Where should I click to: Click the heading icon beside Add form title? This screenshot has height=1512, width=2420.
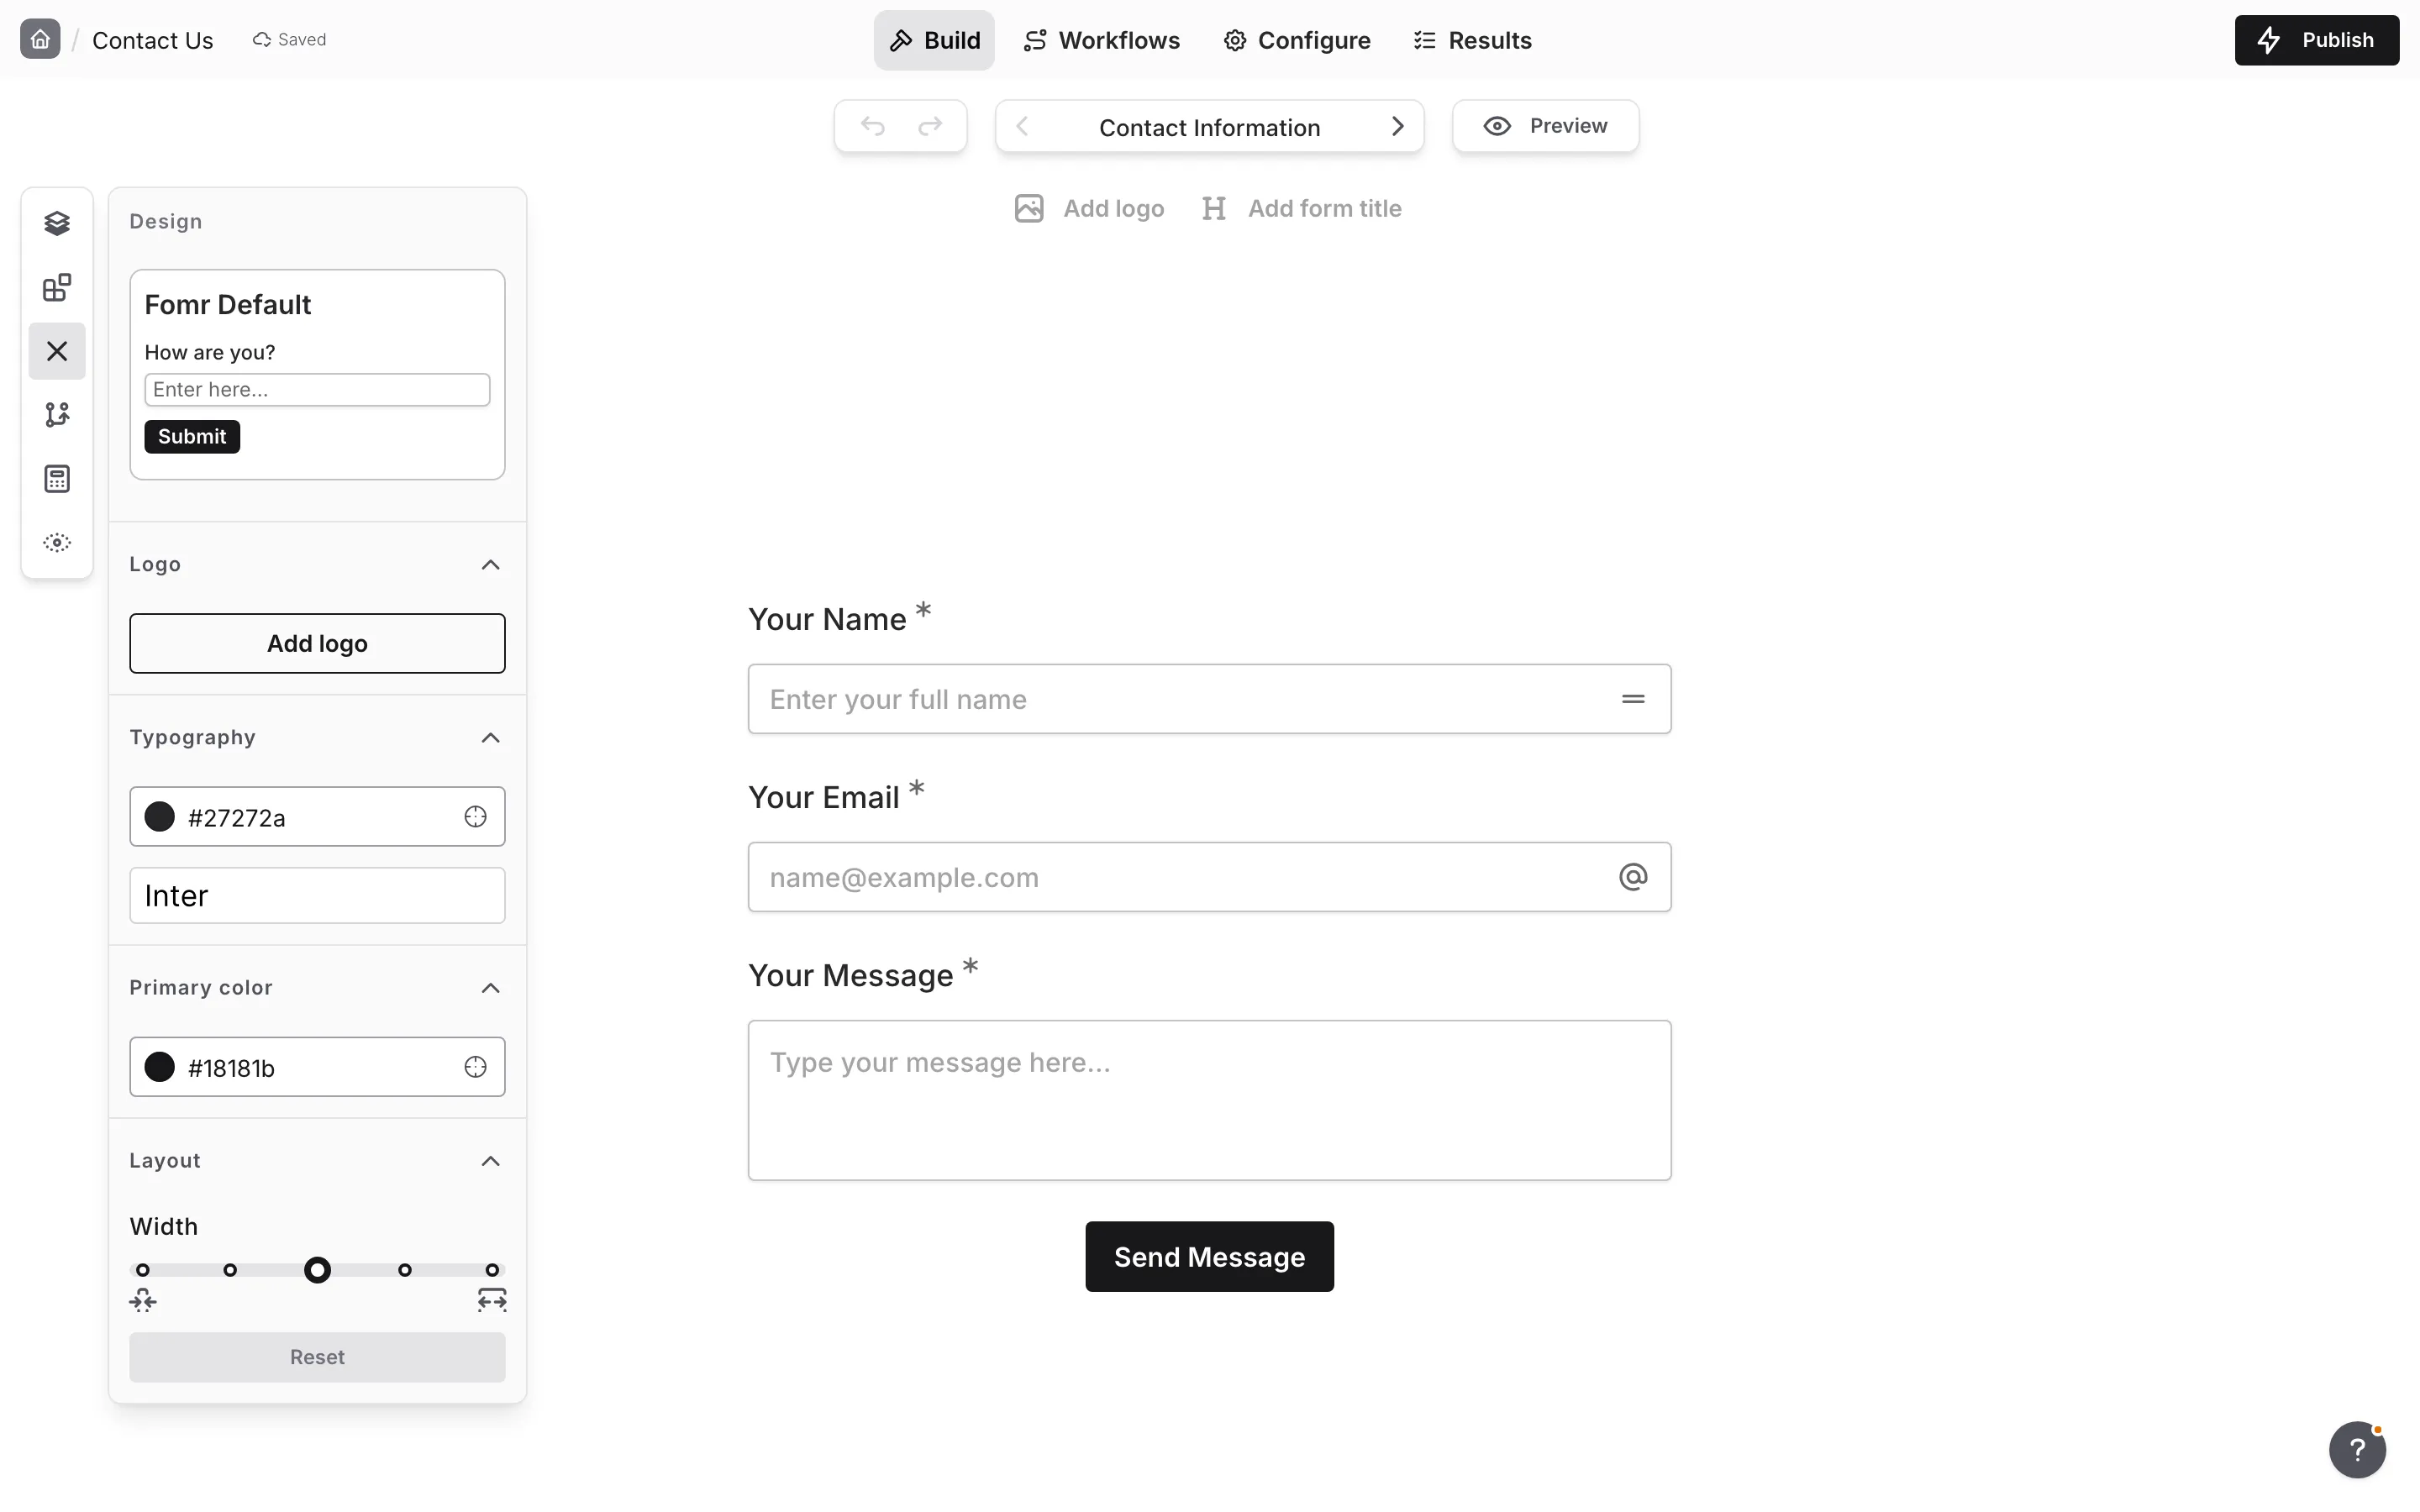(1214, 208)
